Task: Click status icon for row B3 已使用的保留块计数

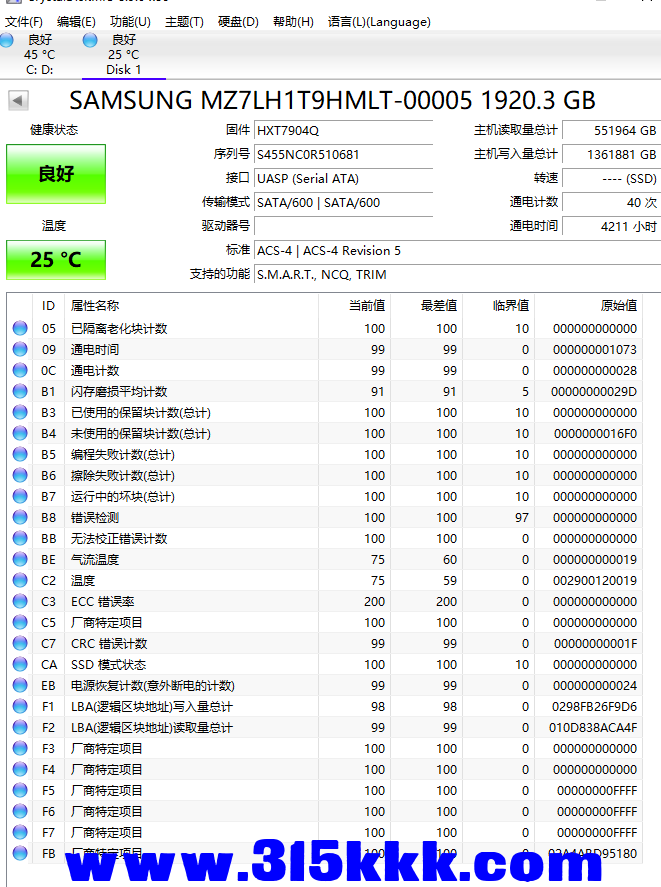Action: [20, 412]
